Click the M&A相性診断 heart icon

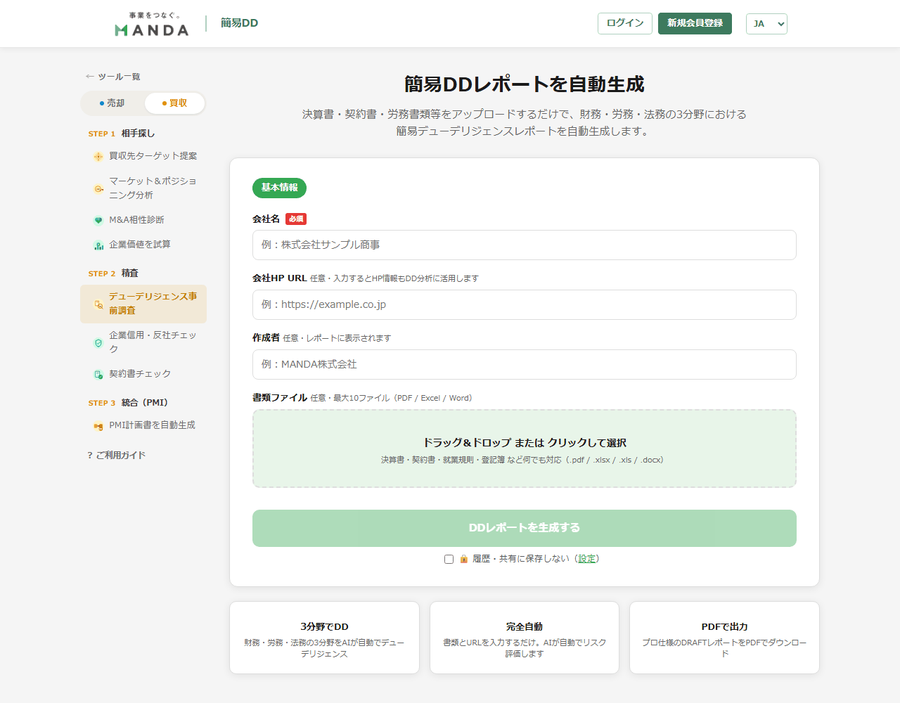coord(98,220)
